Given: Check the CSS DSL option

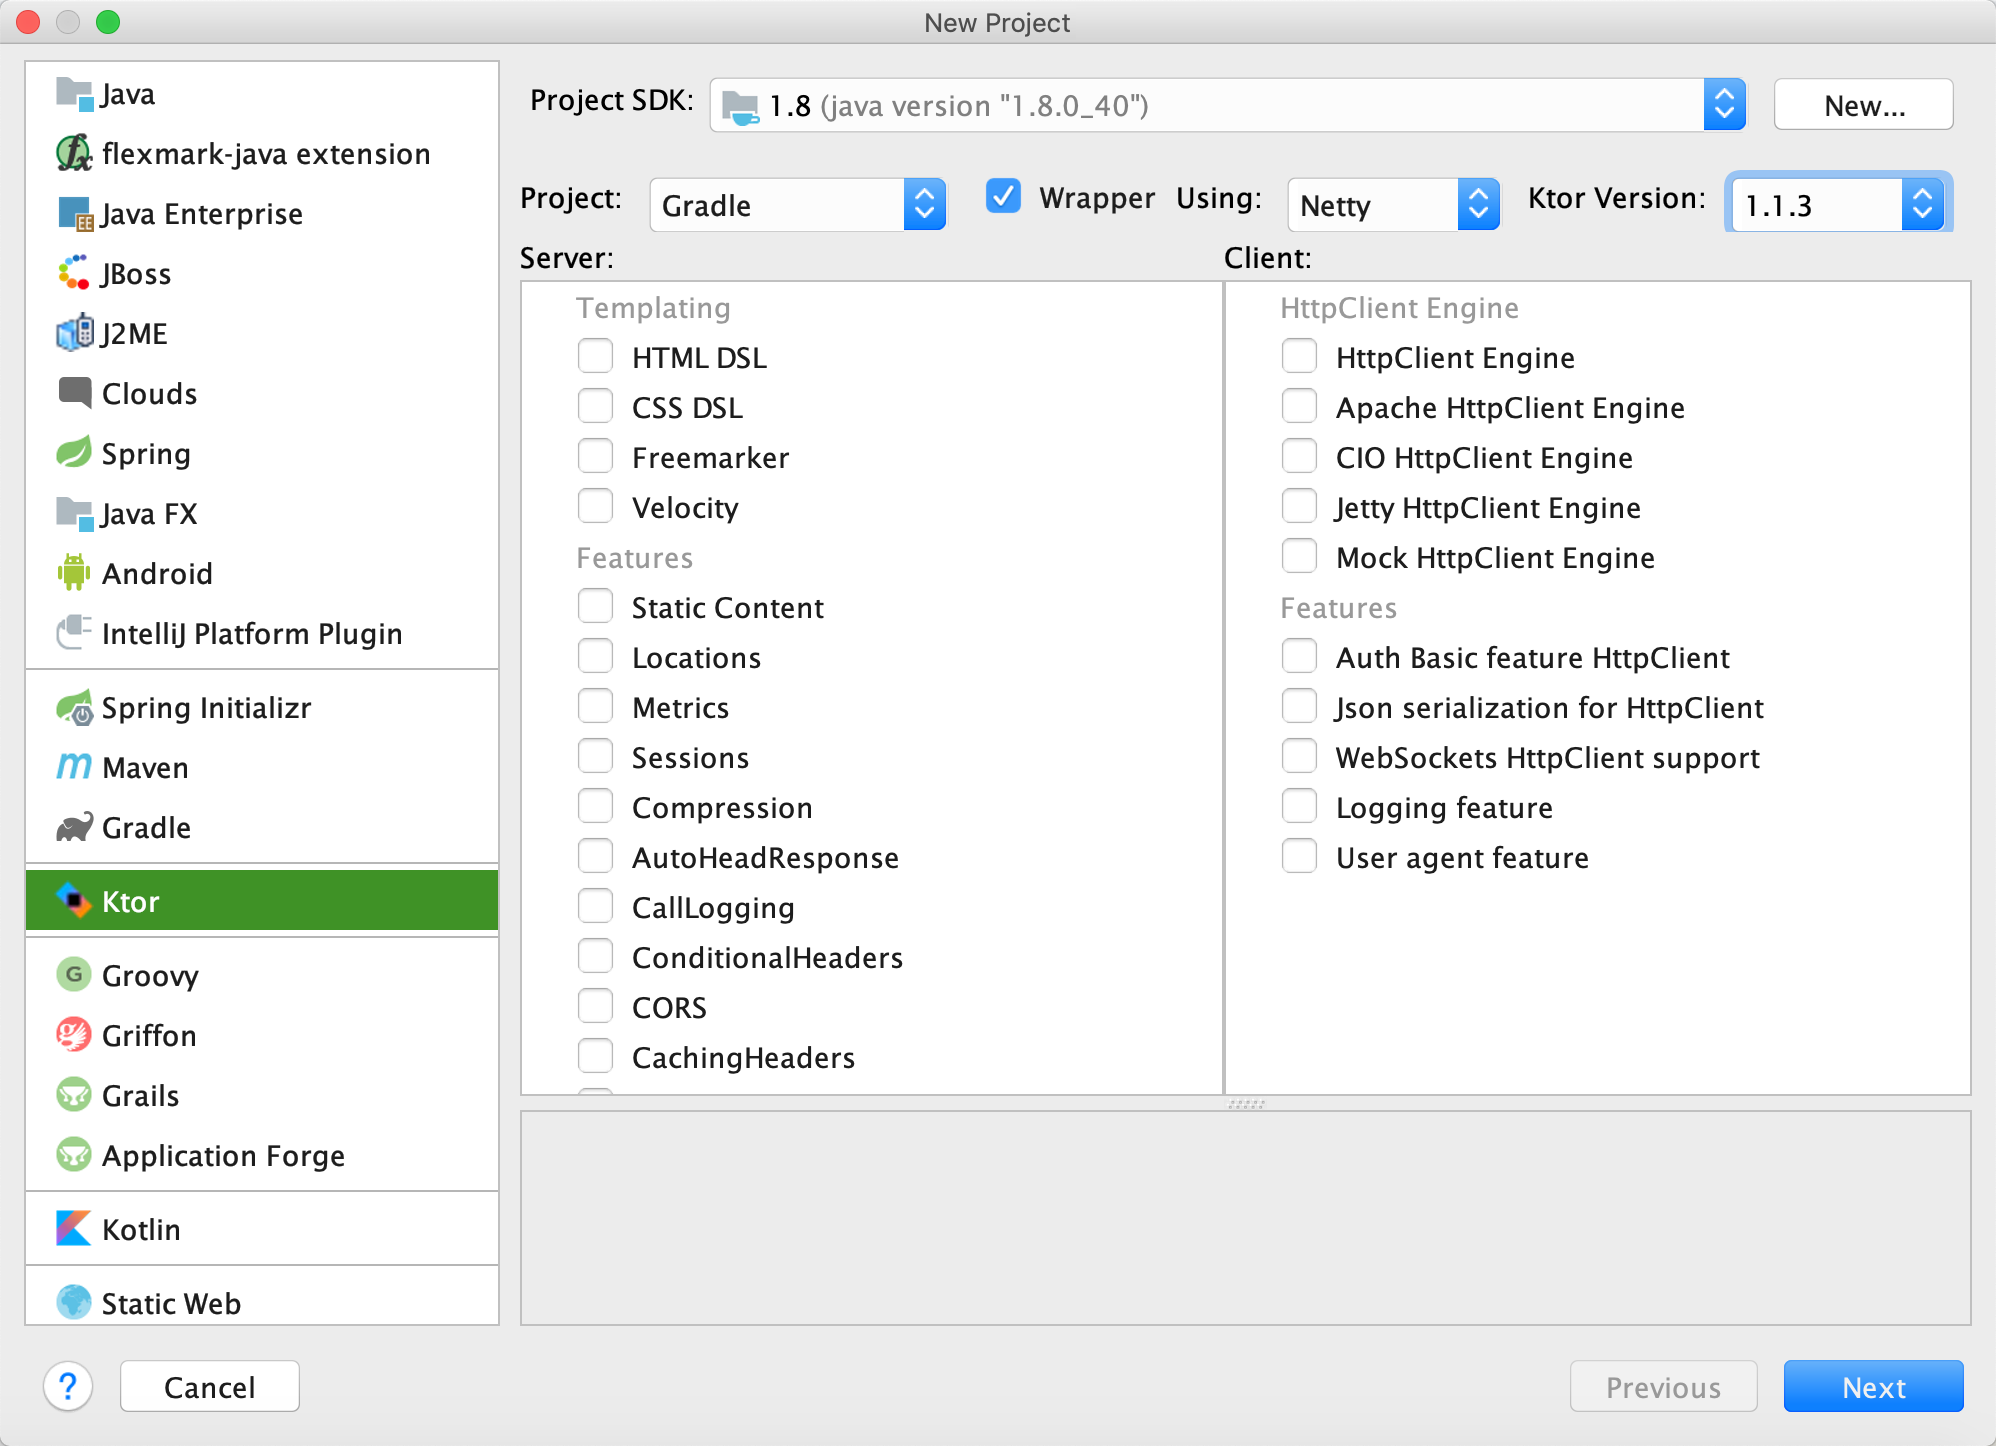Looking at the screenshot, I should tap(596, 406).
